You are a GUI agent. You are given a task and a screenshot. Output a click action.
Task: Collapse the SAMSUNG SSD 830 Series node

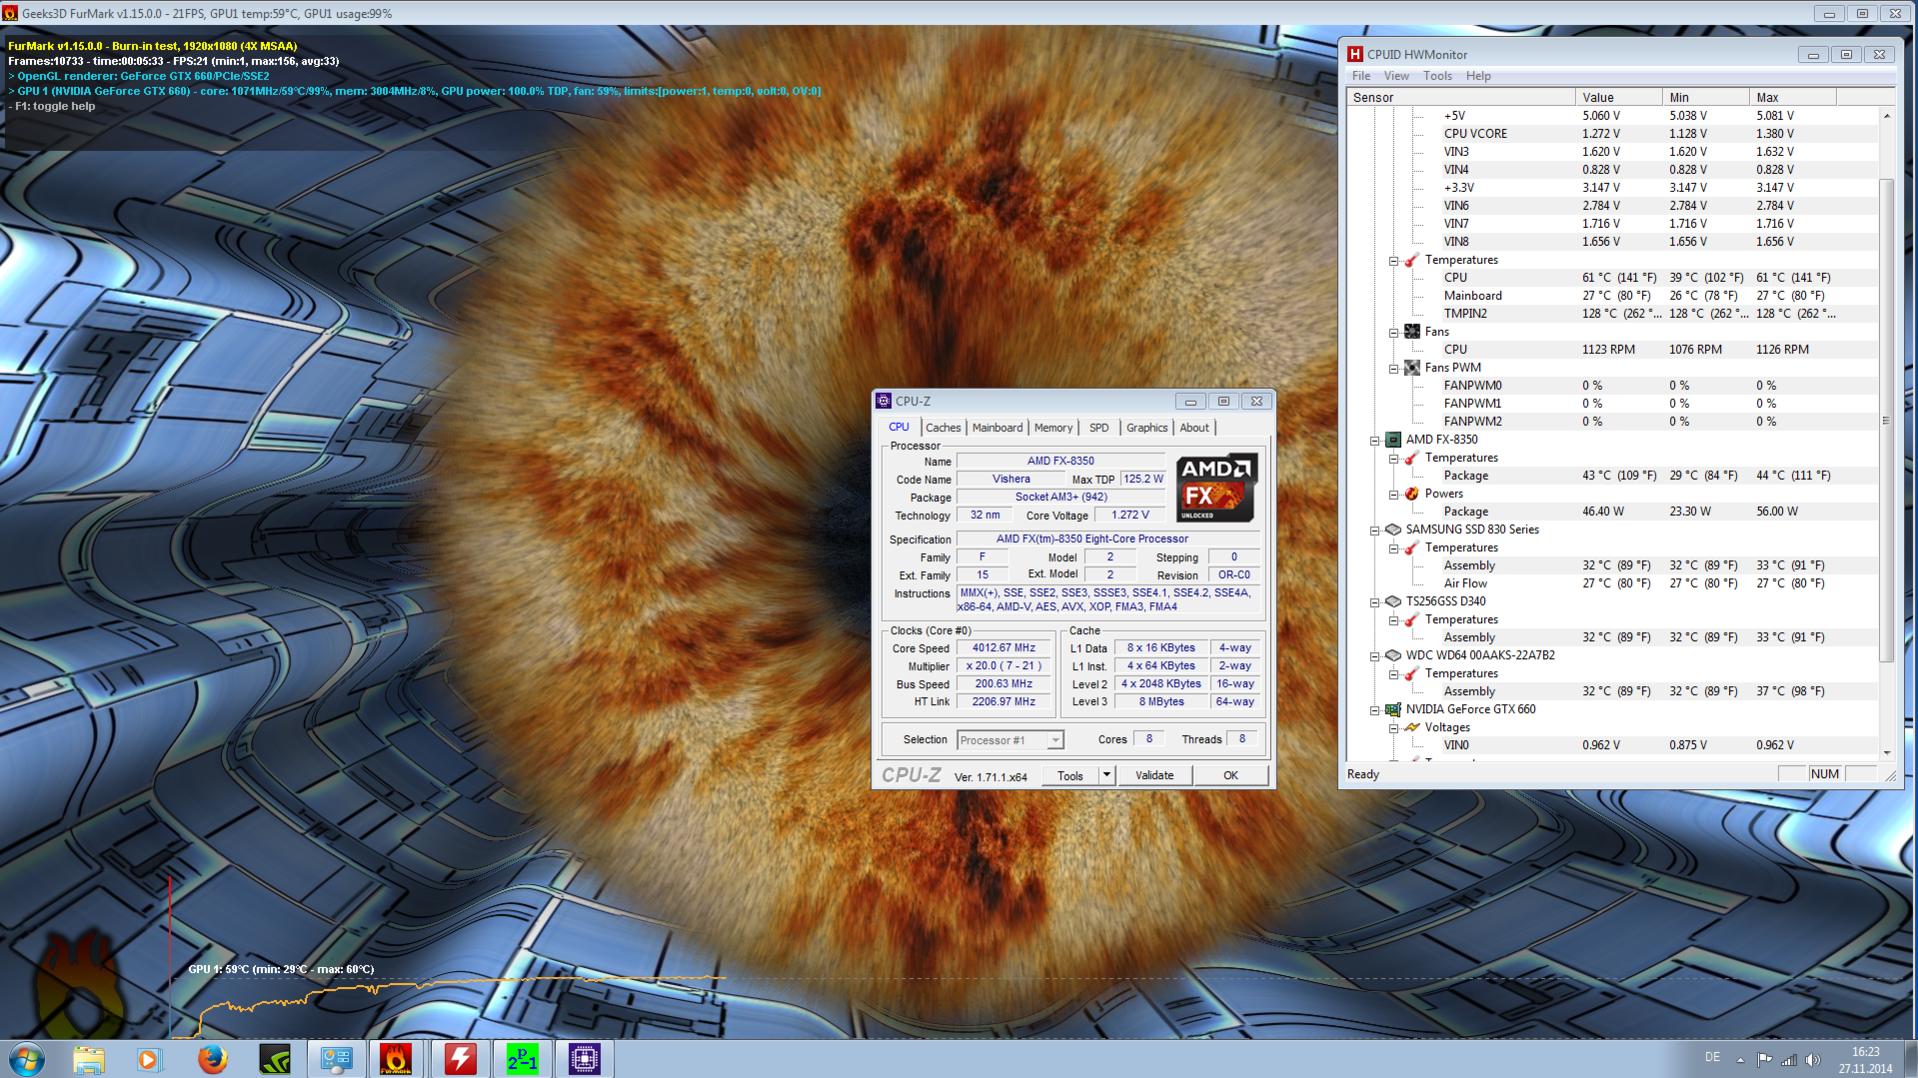[1375, 530]
